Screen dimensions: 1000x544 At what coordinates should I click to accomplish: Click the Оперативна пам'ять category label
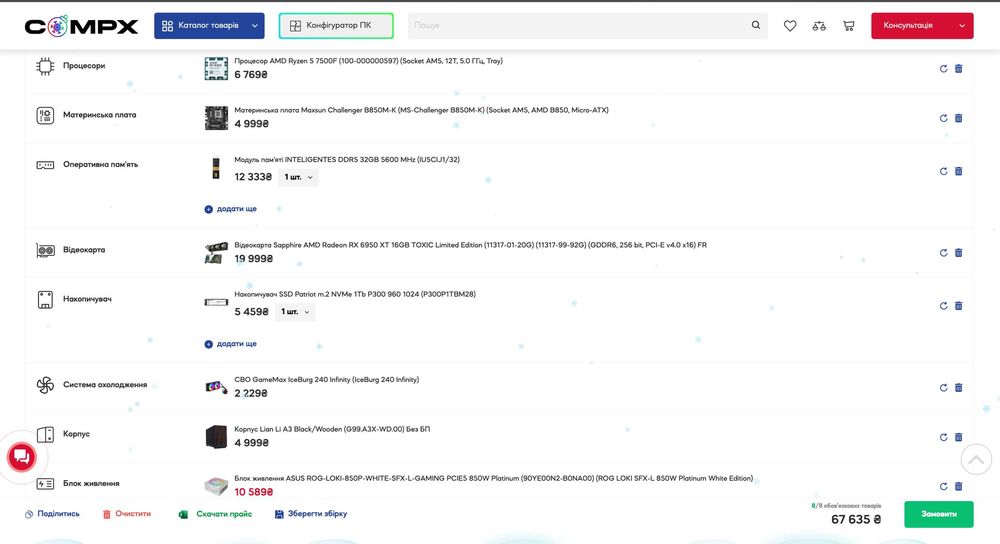[x=100, y=165]
